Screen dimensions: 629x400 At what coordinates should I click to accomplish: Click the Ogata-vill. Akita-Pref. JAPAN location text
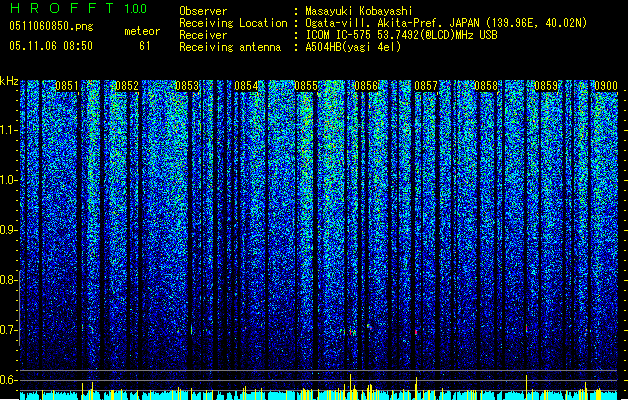pyautogui.click(x=446, y=23)
